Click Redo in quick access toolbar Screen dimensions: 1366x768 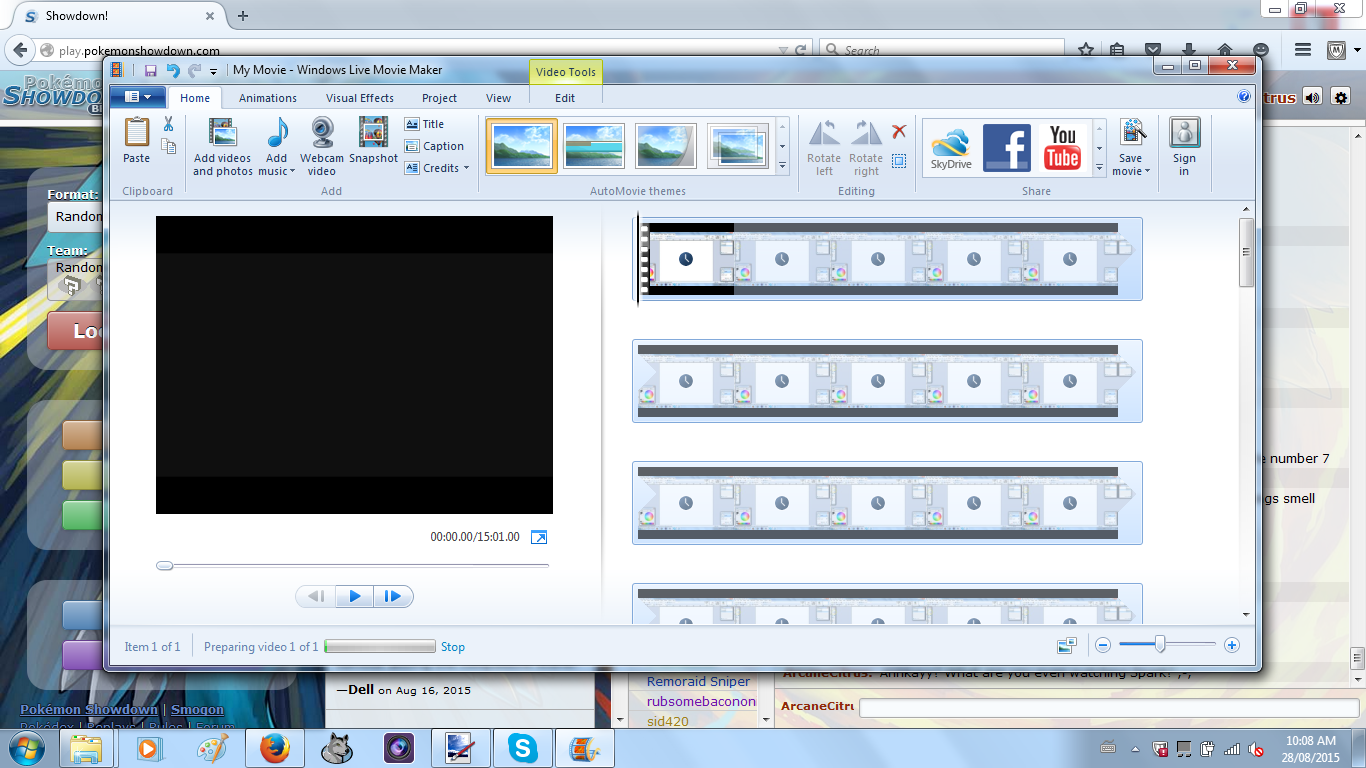pos(194,70)
